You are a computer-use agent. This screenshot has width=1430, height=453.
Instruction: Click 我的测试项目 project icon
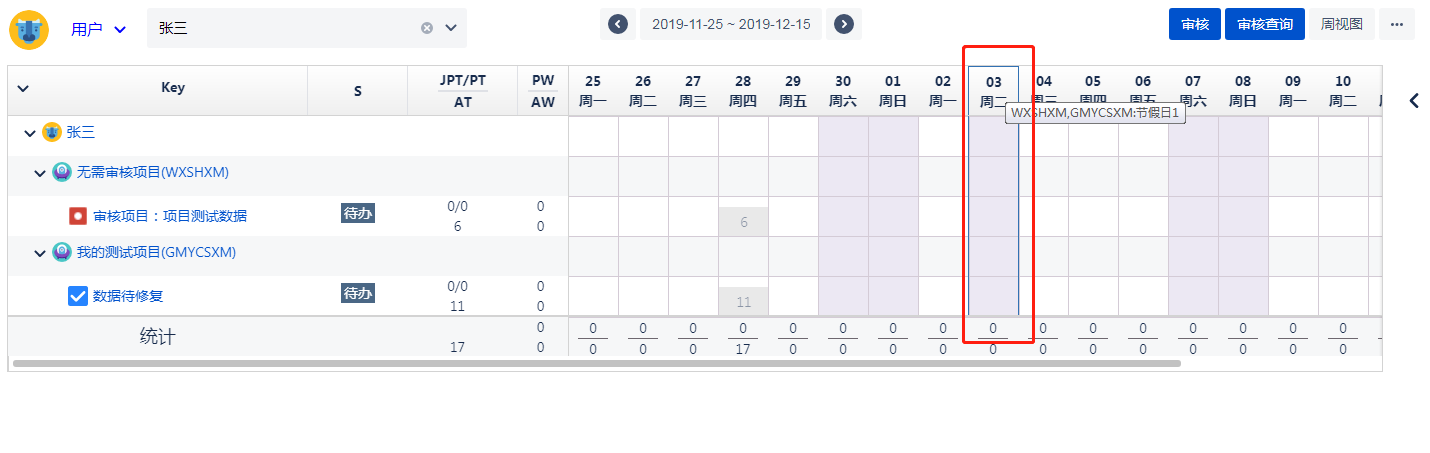point(62,252)
